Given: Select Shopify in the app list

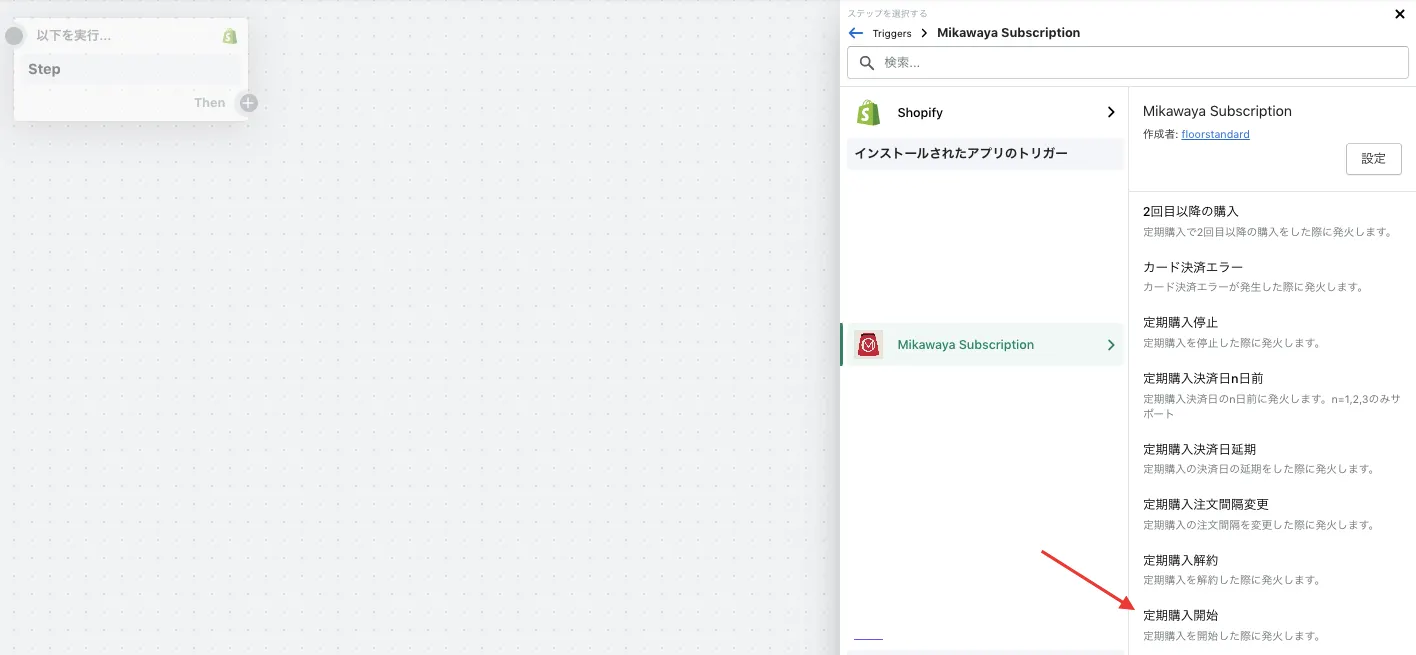Looking at the screenshot, I should (x=985, y=112).
